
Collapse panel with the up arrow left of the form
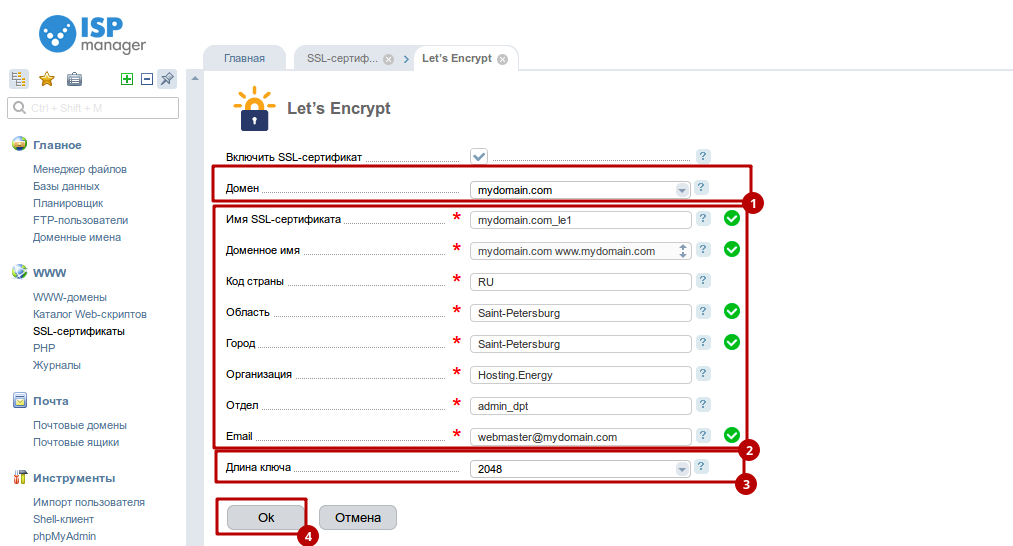click(x=195, y=79)
